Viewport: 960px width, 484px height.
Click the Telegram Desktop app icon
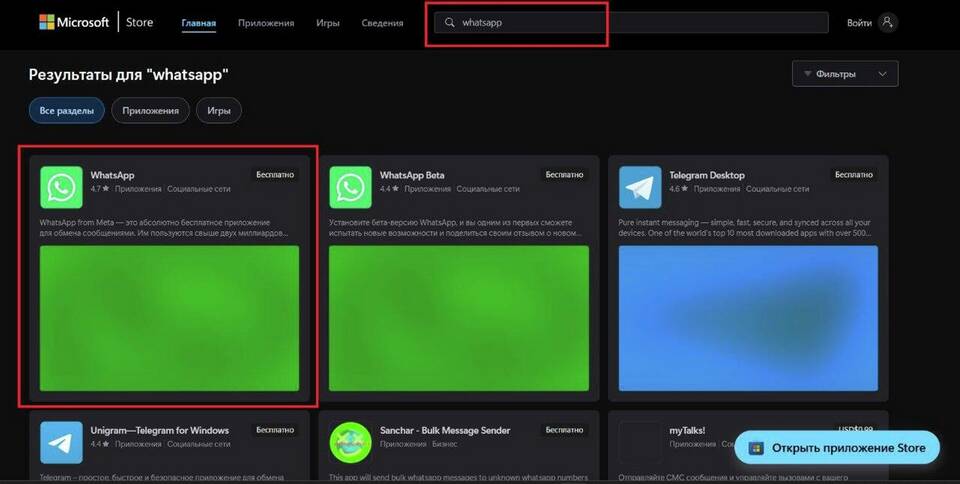(640, 187)
